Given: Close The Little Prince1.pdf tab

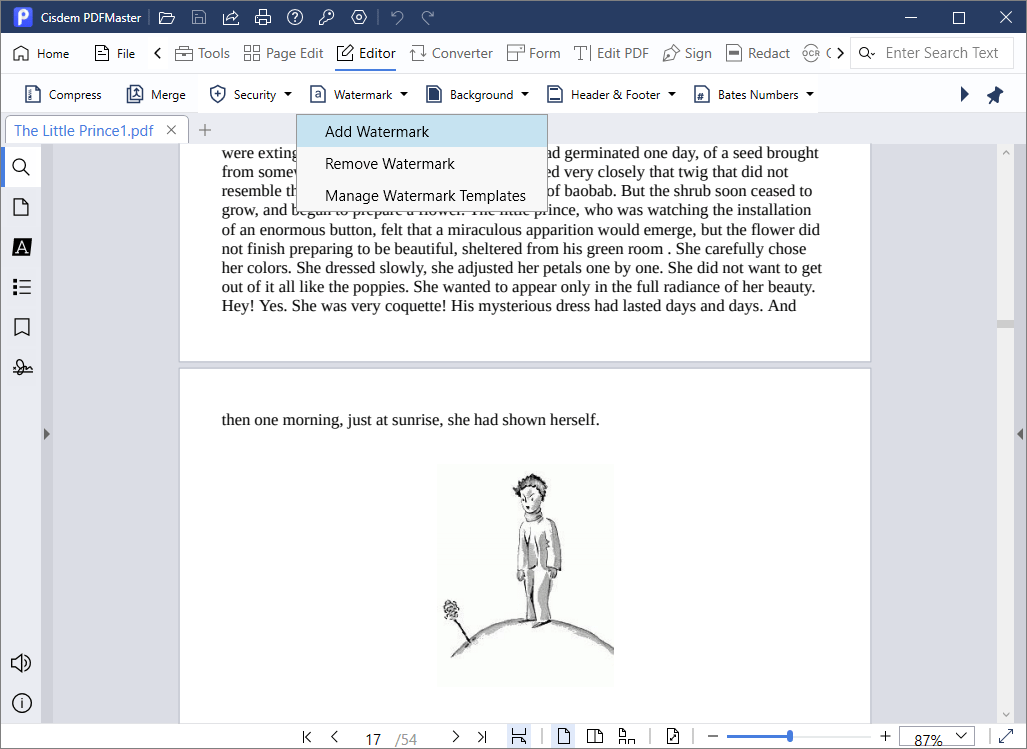Looking at the screenshot, I should tap(172, 130).
